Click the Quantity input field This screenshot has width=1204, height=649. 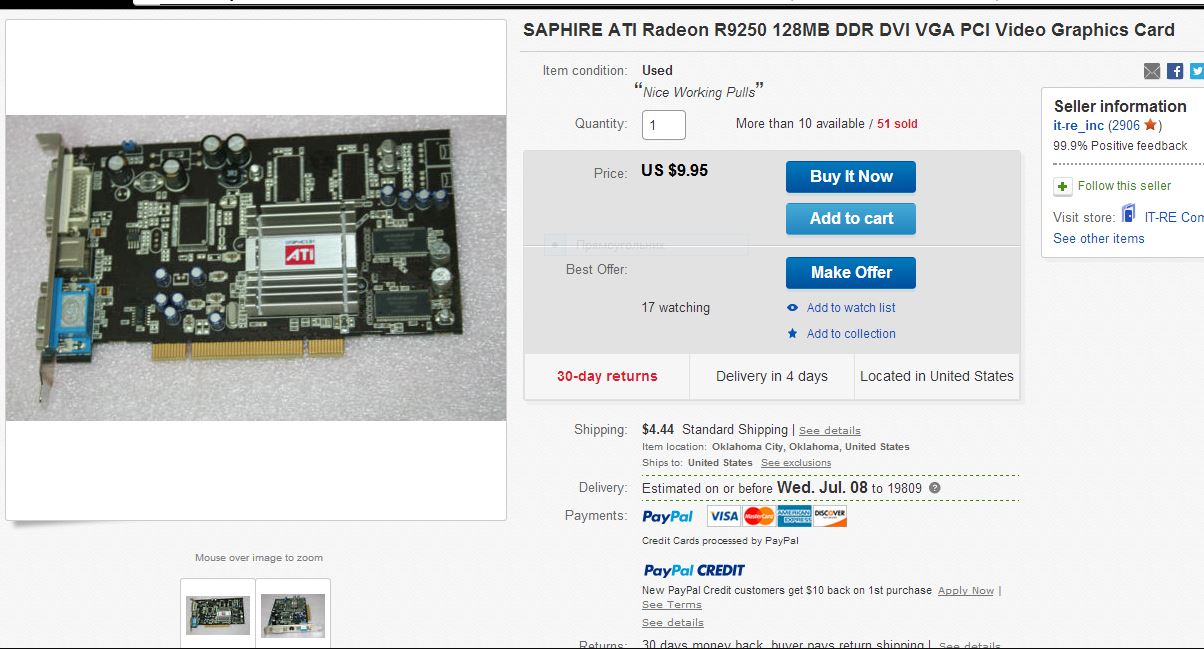click(663, 125)
